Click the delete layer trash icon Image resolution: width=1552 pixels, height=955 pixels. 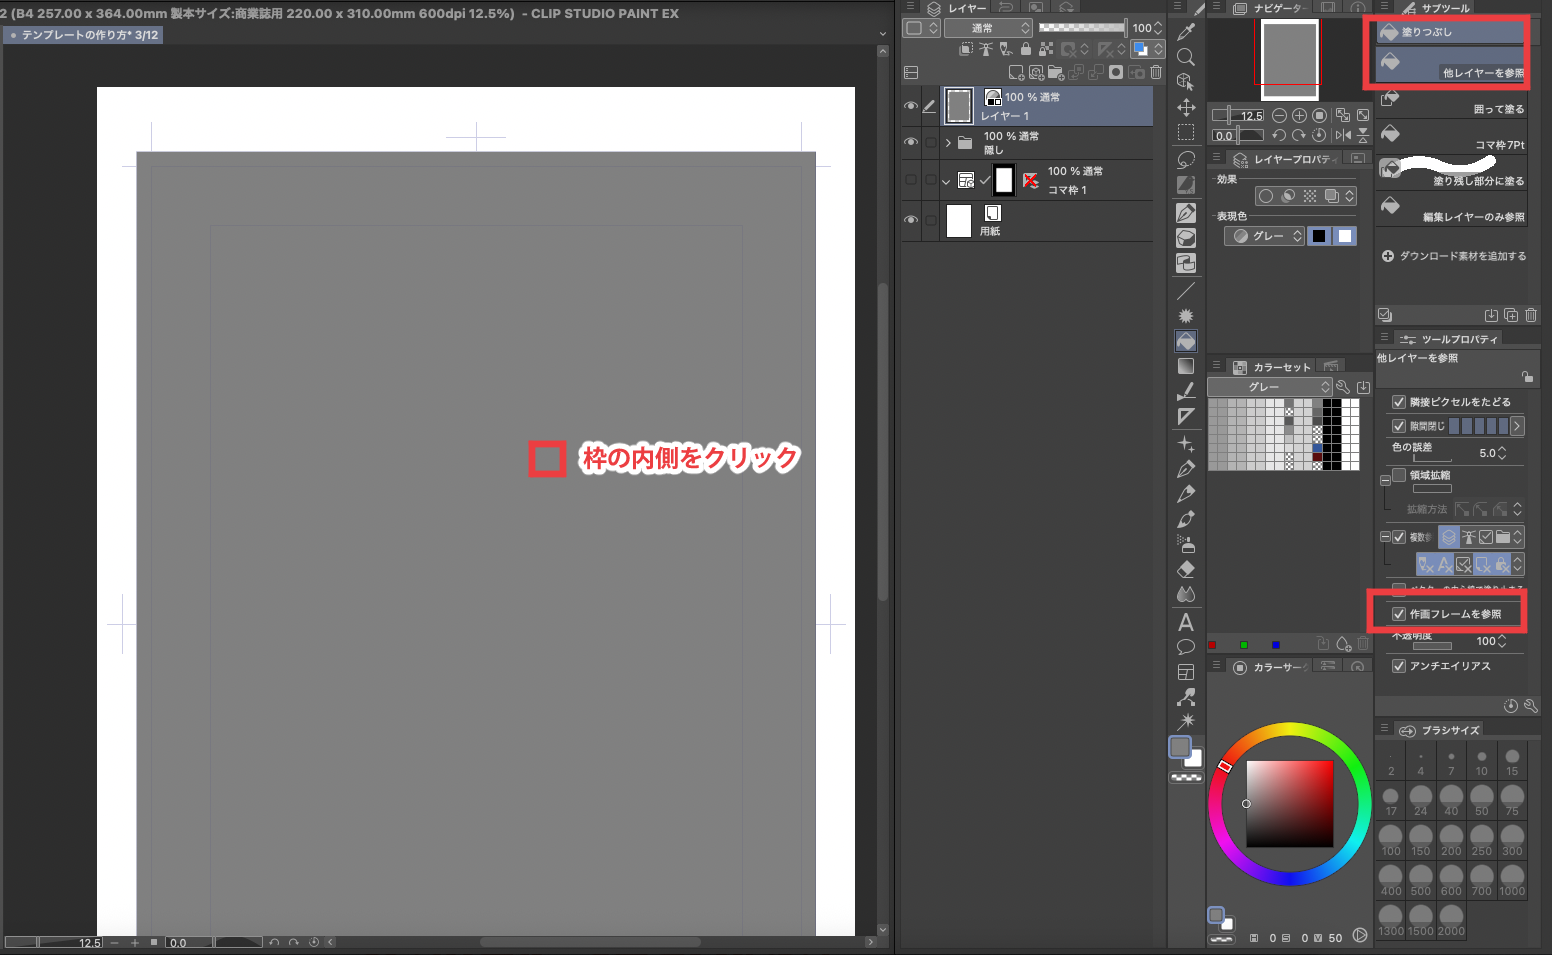(1156, 72)
